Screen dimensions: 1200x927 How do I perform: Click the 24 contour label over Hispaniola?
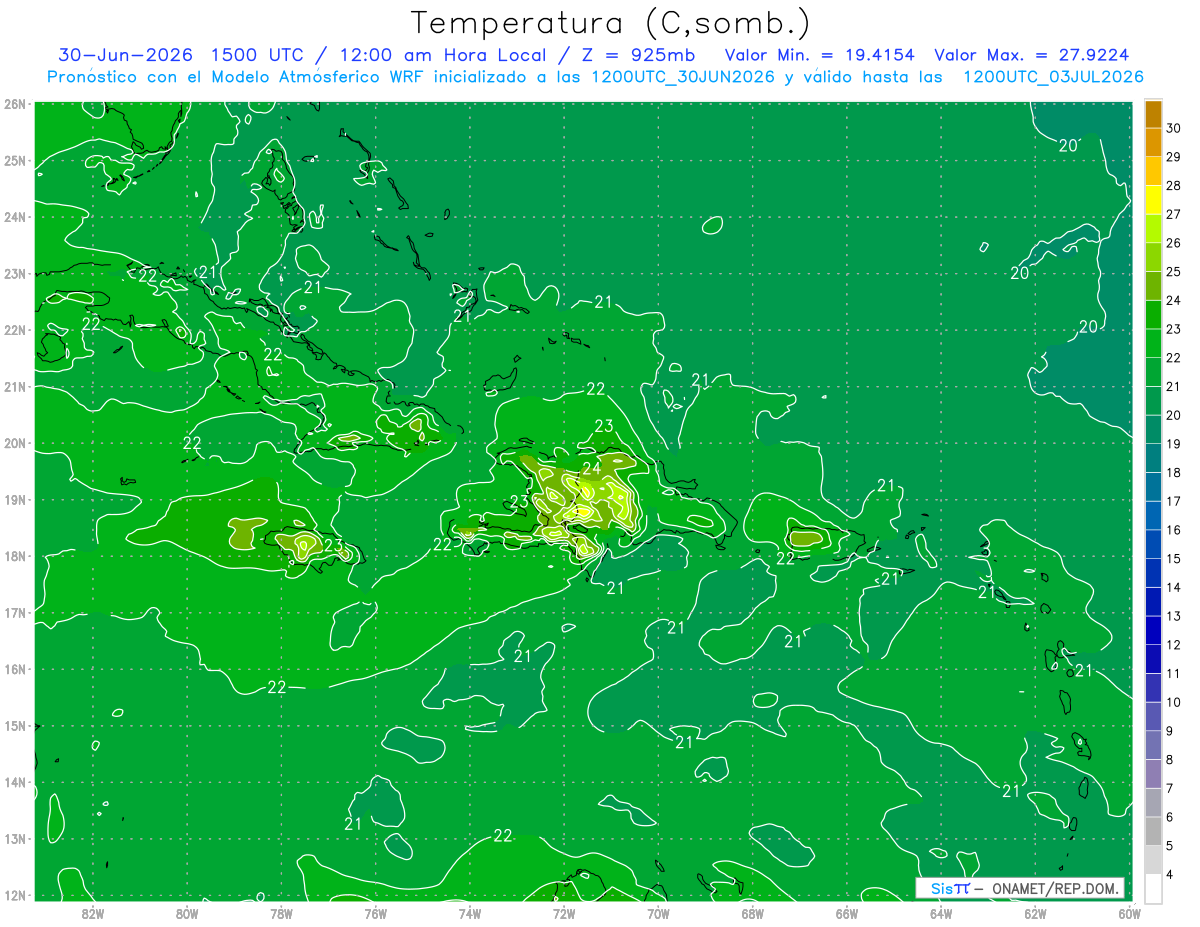591,468
